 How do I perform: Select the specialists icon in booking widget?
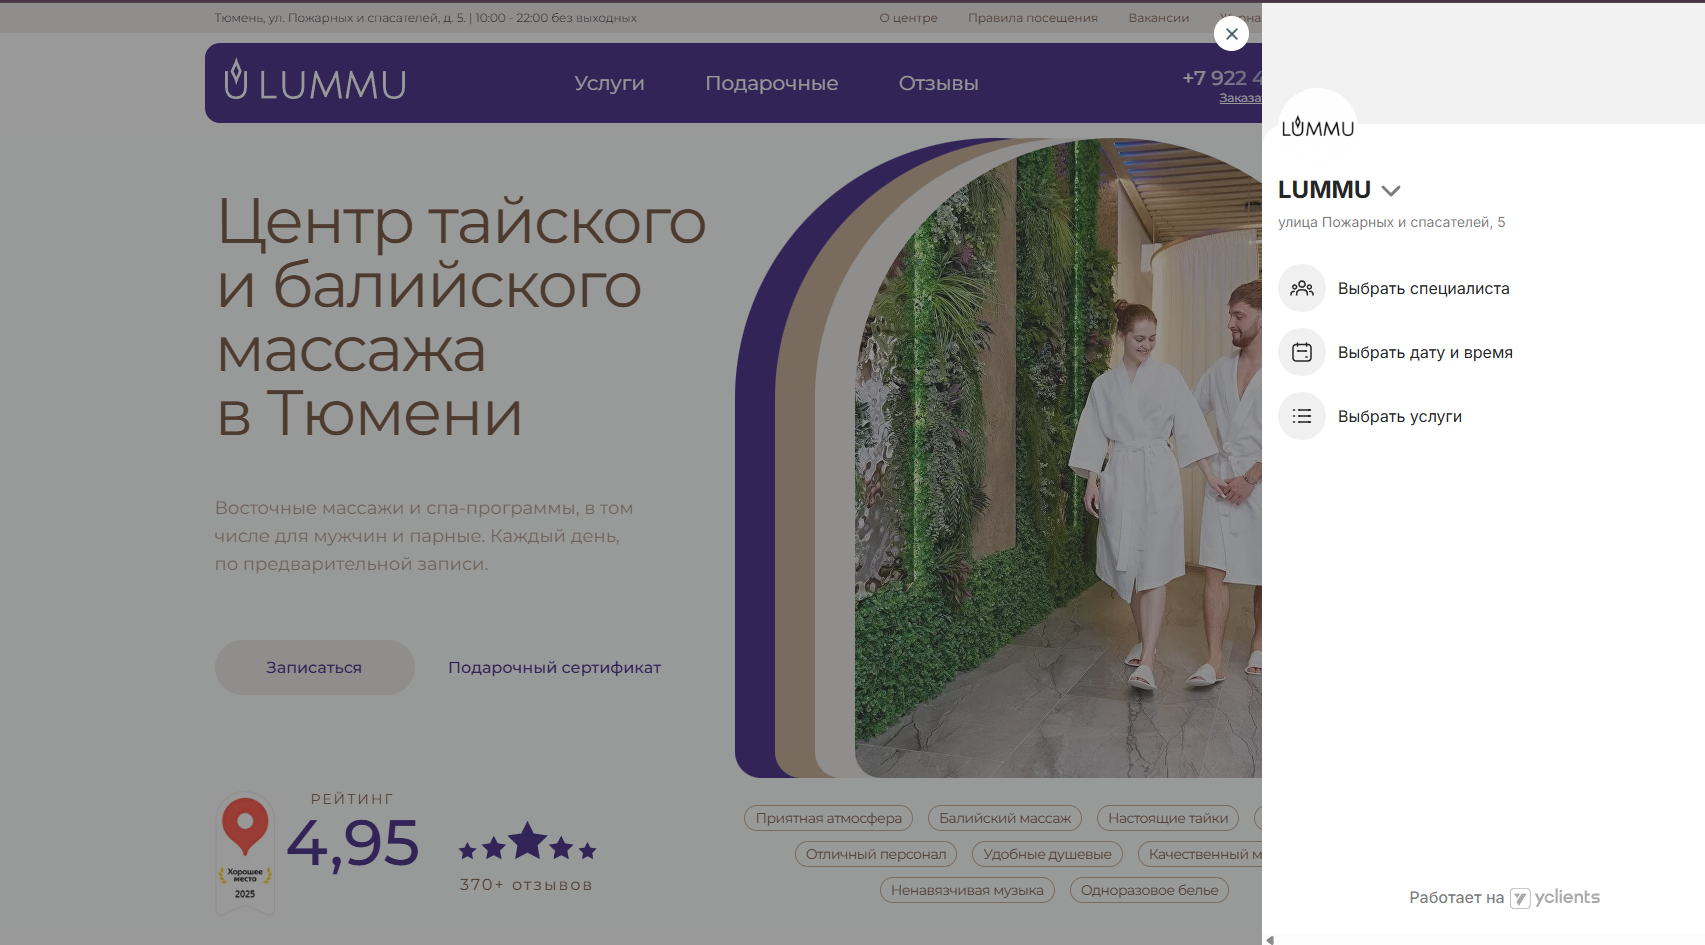point(1301,288)
